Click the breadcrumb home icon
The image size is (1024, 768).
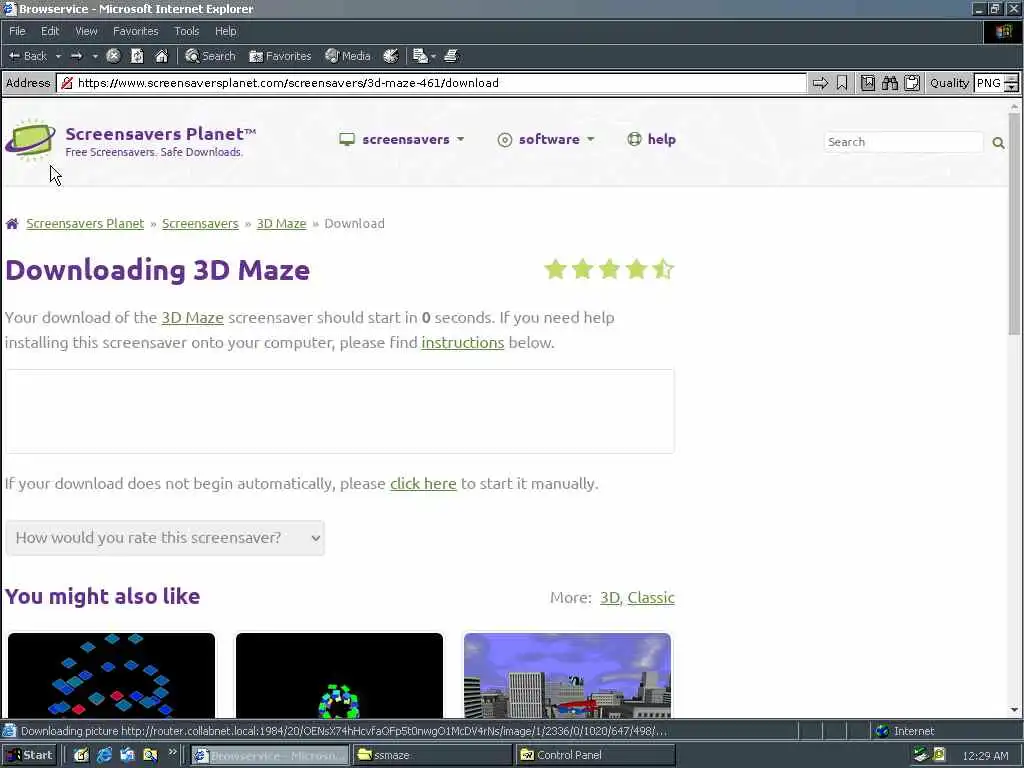click(12, 224)
